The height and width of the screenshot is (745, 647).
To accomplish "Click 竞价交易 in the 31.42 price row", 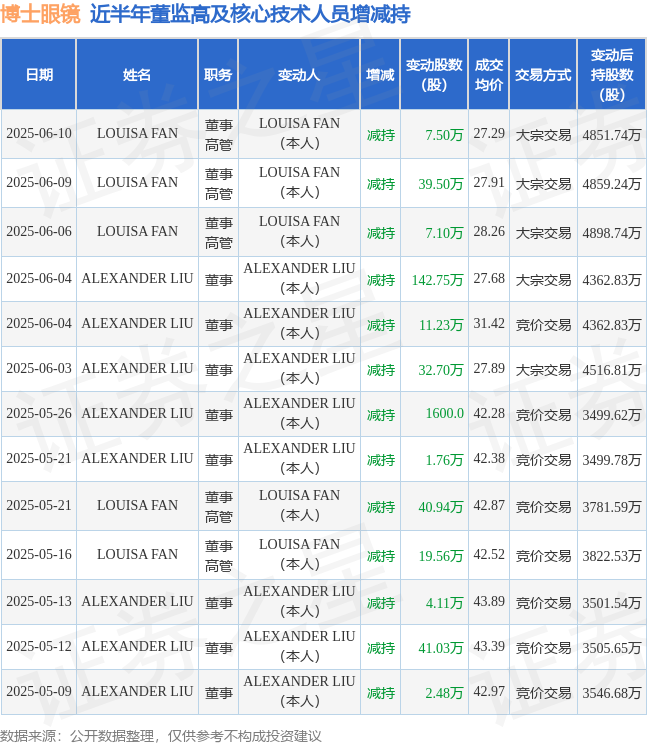I will [543, 325].
